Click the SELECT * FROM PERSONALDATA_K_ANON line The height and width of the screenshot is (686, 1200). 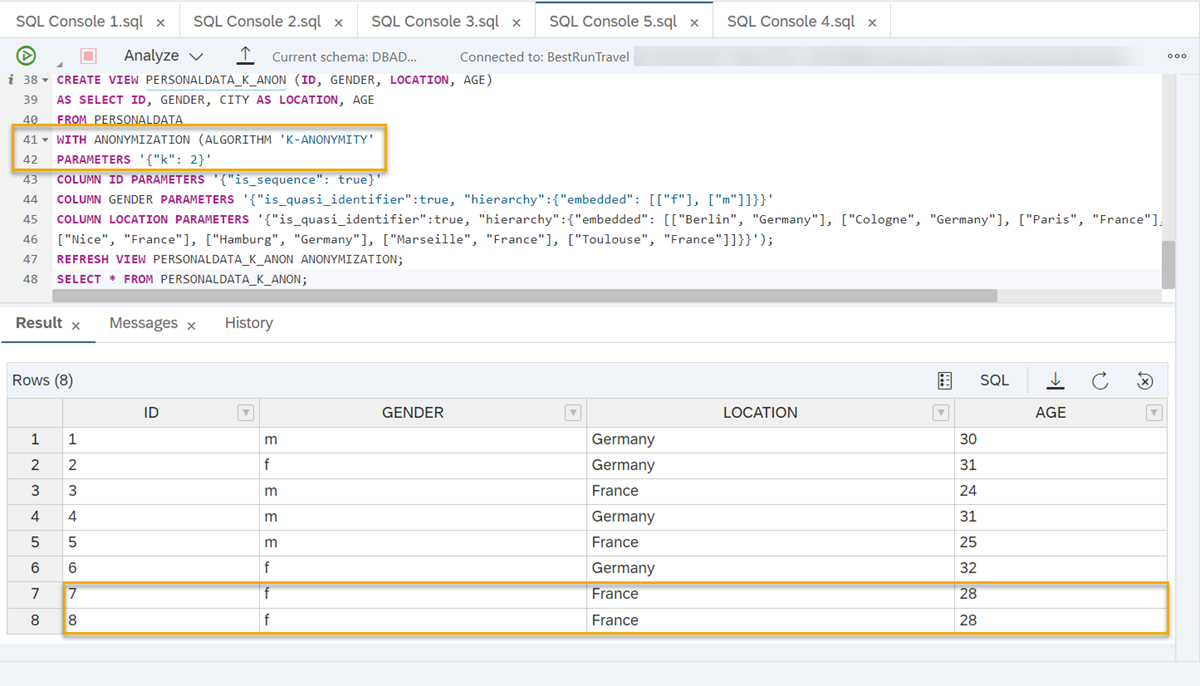pyautogui.click(x=182, y=280)
